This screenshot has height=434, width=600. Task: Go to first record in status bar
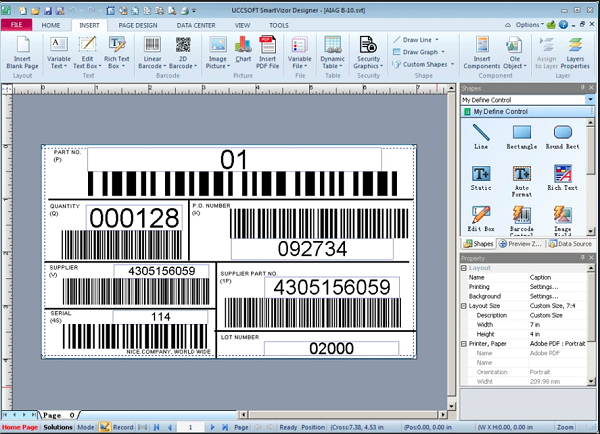157,427
